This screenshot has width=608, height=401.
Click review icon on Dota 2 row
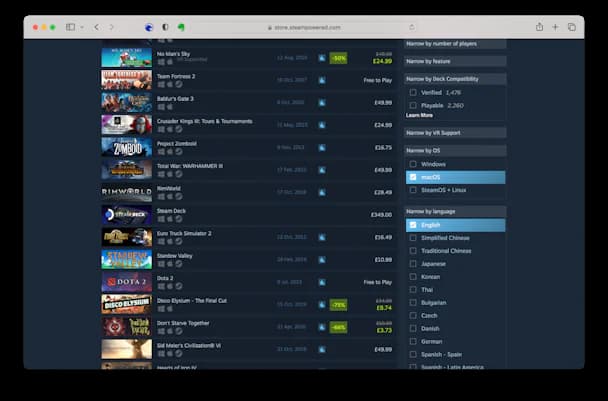pos(322,282)
